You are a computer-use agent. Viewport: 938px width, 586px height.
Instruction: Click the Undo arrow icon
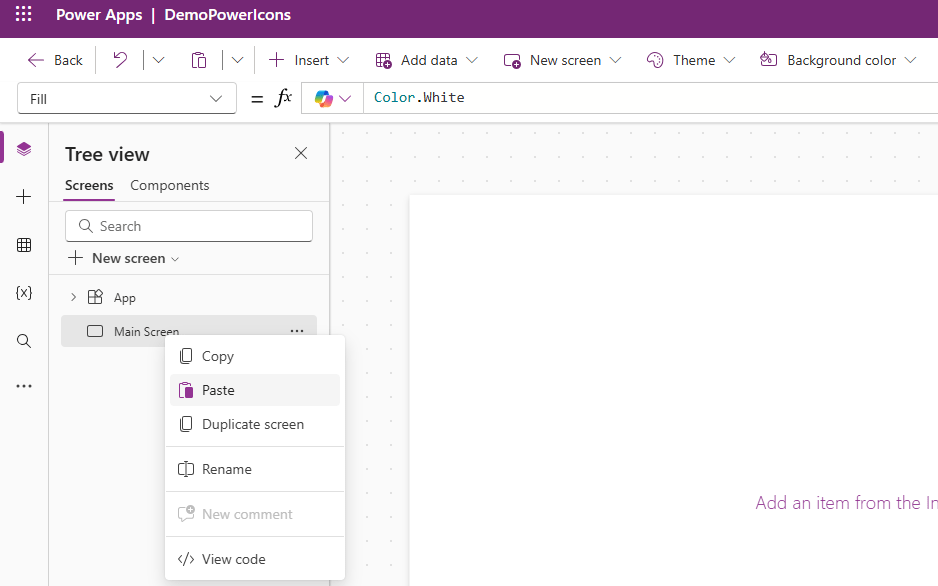[120, 60]
